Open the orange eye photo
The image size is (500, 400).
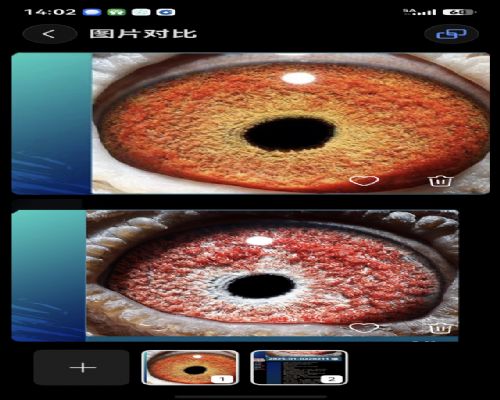click(x=291, y=123)
